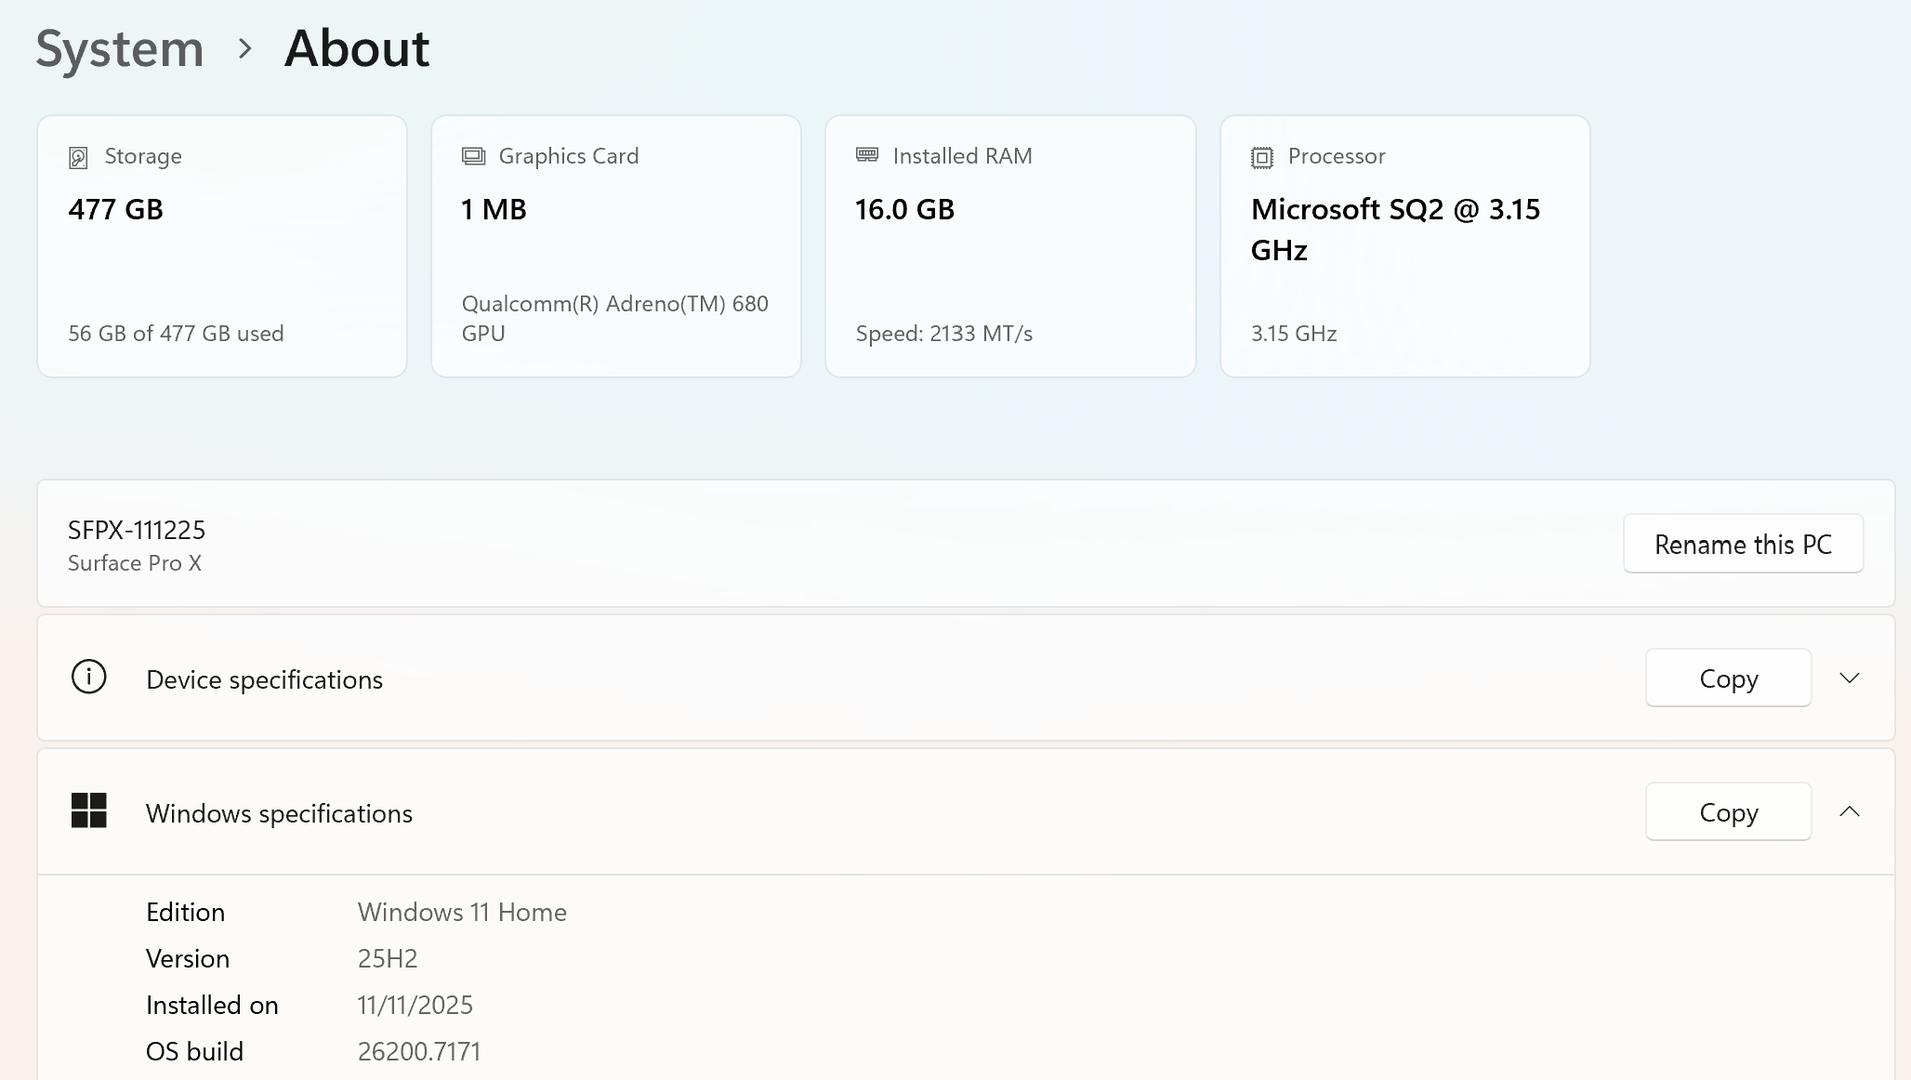This screenshot has width=1911, height=1080.
Task: Click the Graphics Card icon
Action: coord(473,156)
